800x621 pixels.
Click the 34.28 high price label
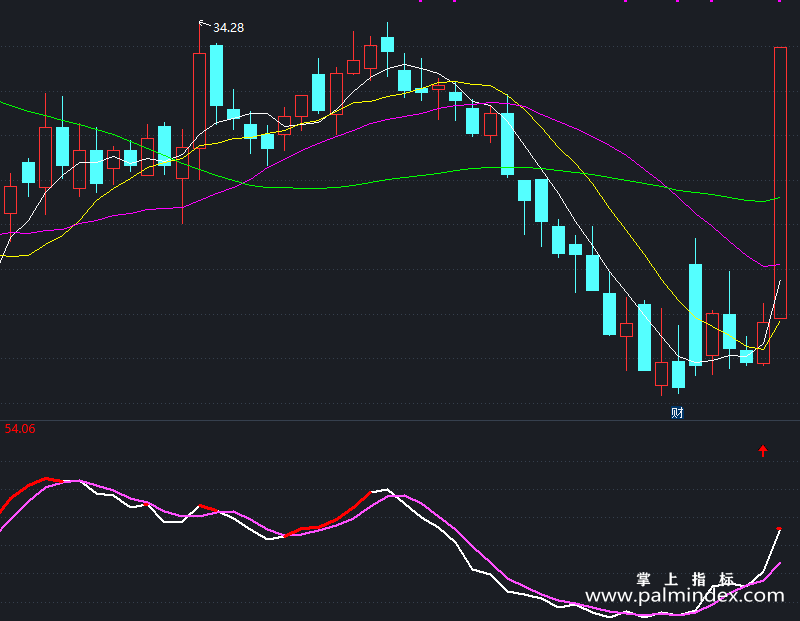(228, 28)
